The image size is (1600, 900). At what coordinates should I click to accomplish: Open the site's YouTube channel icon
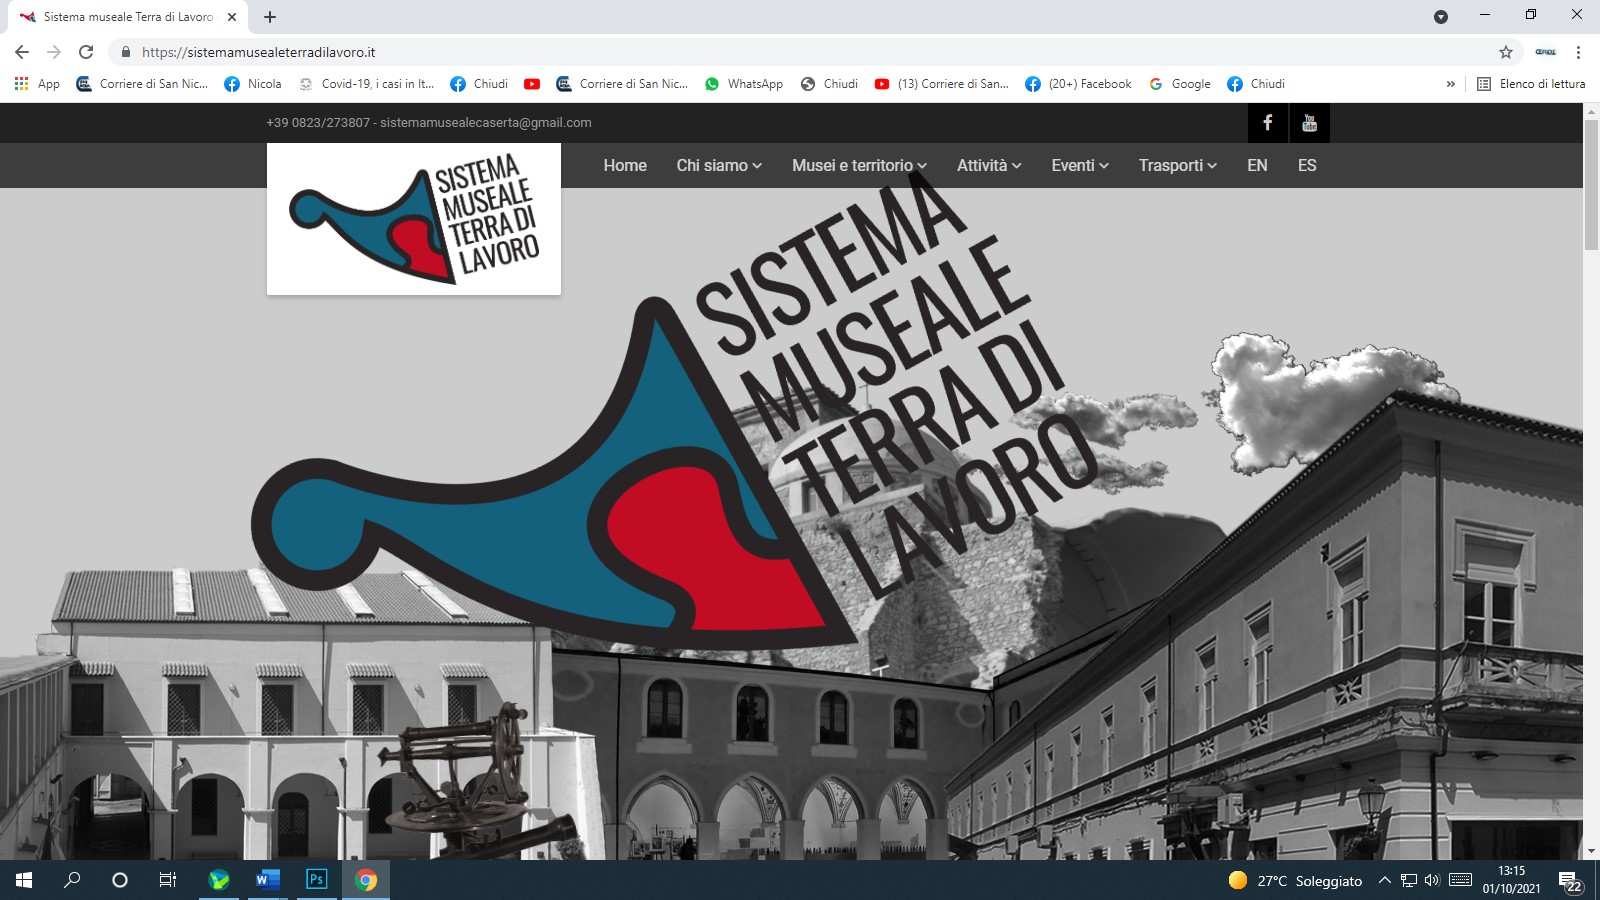tap(1309, 123)
